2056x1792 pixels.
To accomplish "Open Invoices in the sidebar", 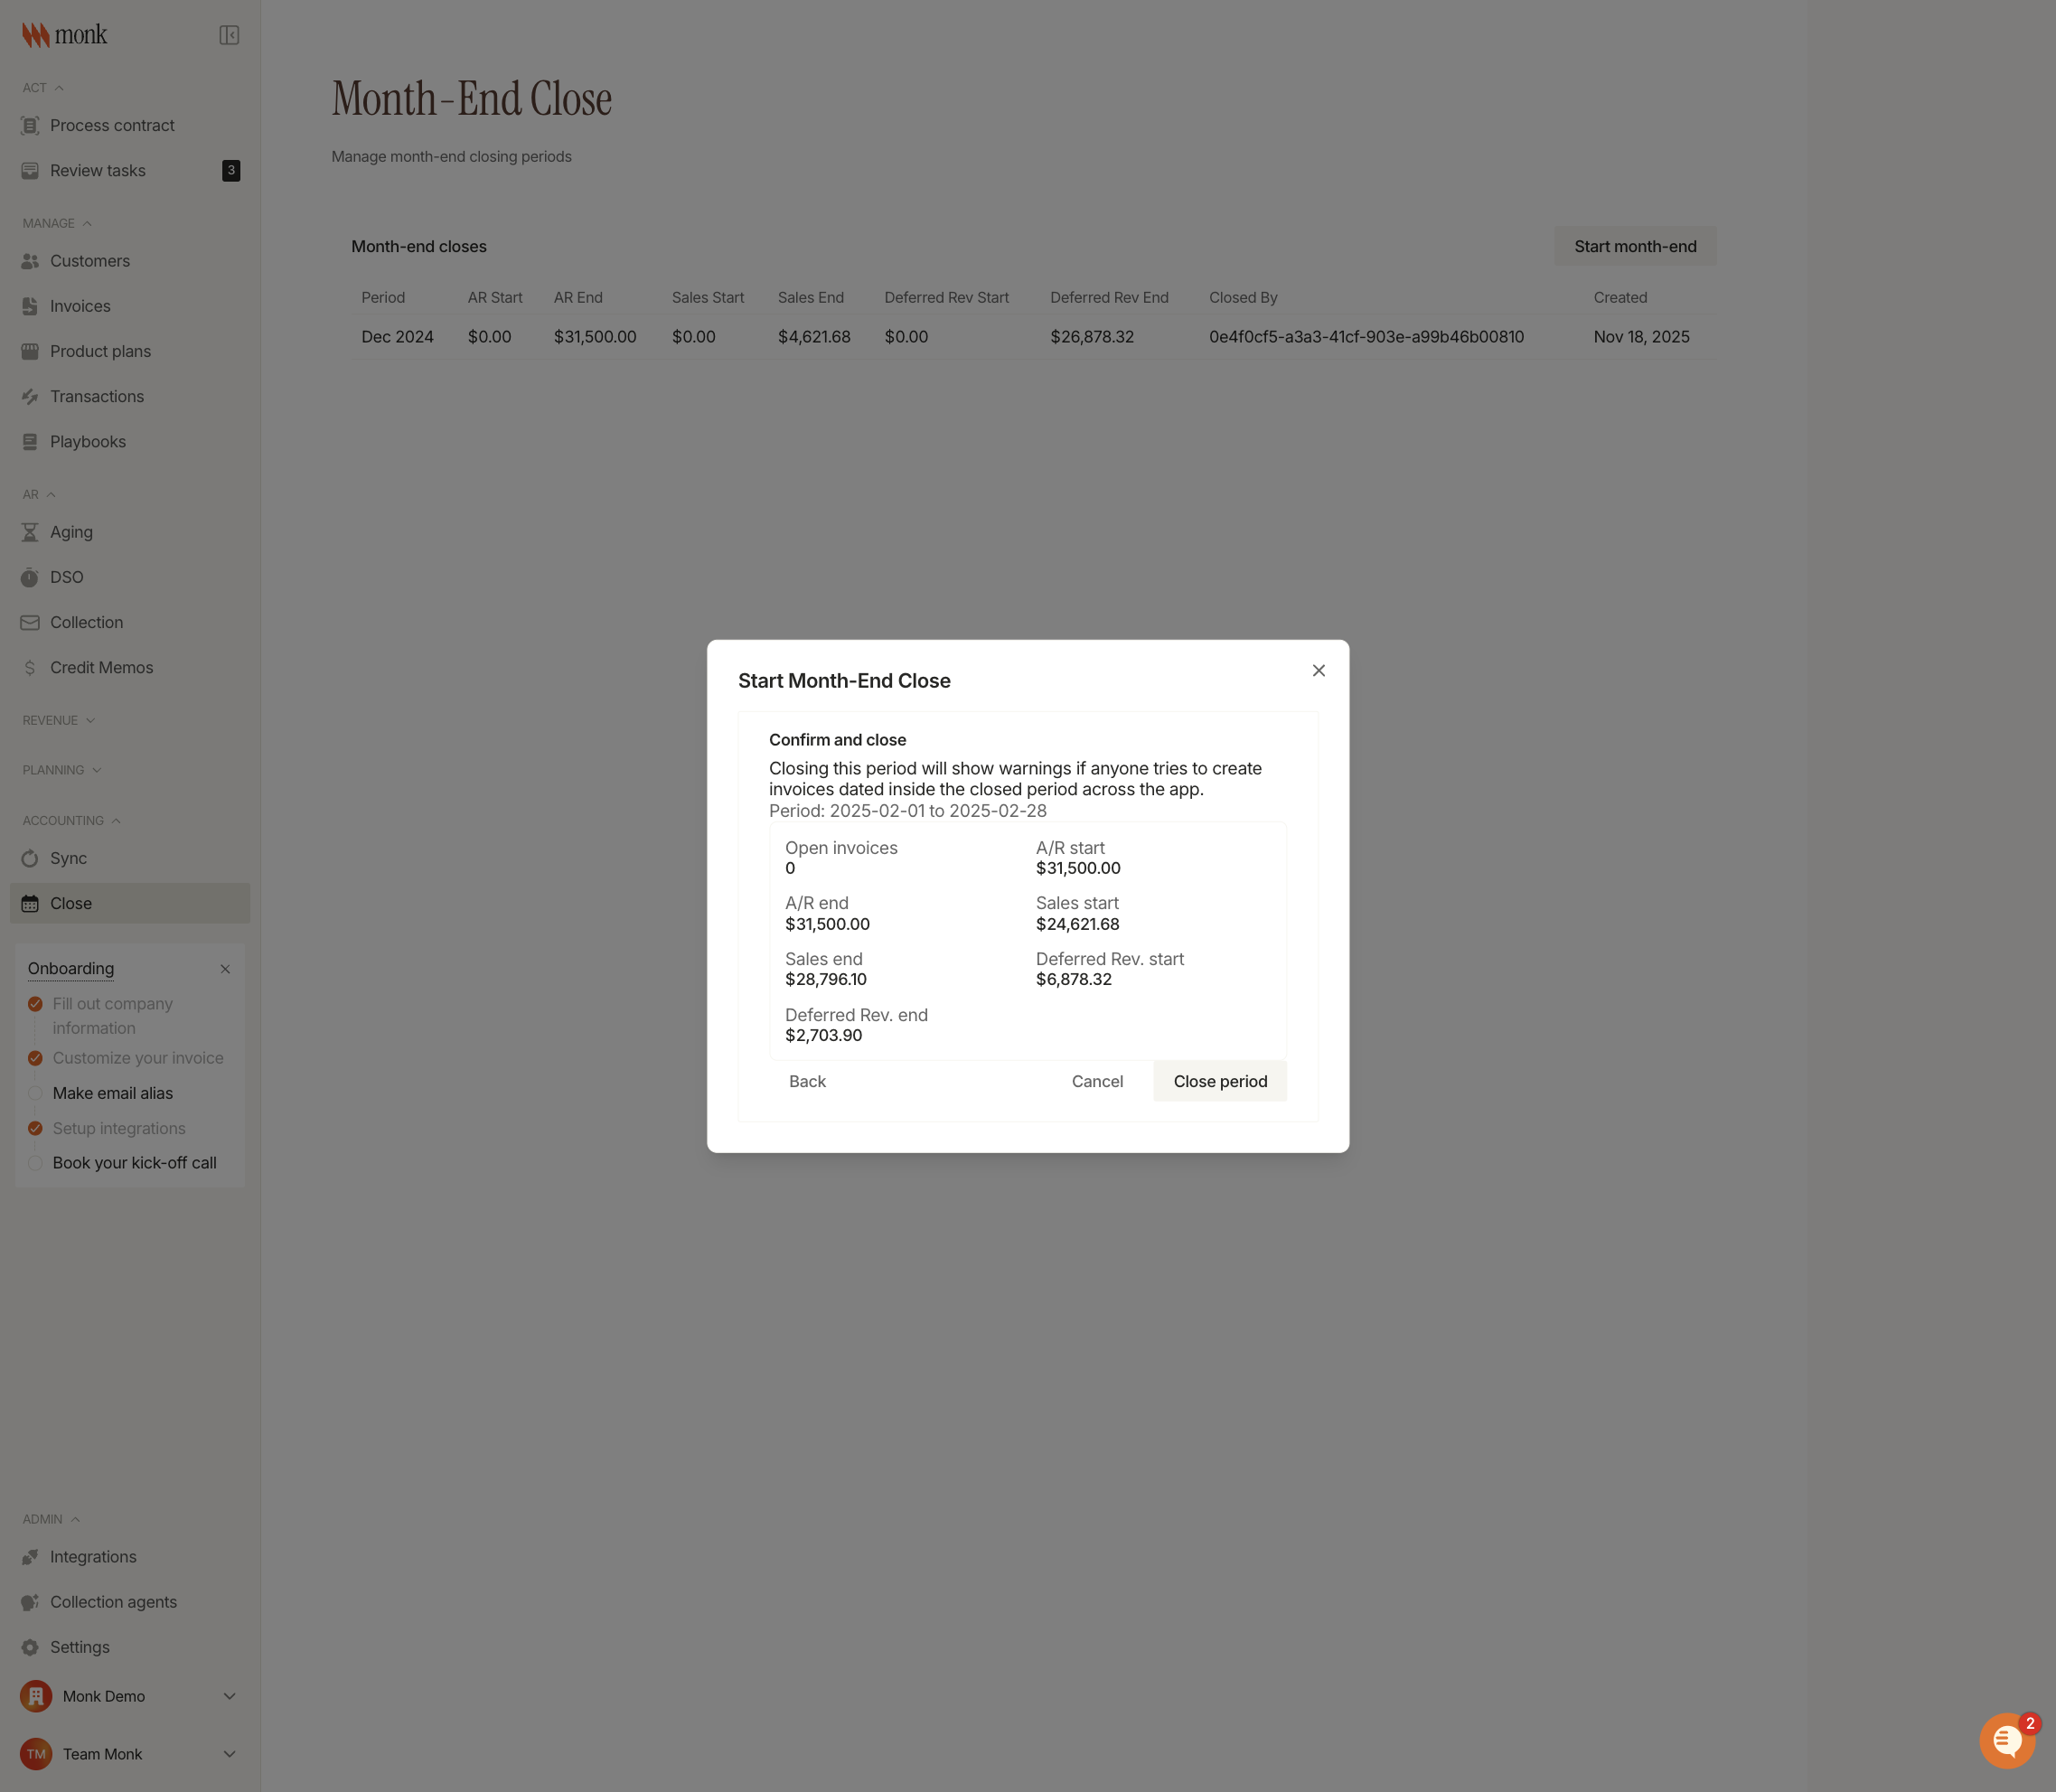I will pyautogui.click(x=80, y=306).
